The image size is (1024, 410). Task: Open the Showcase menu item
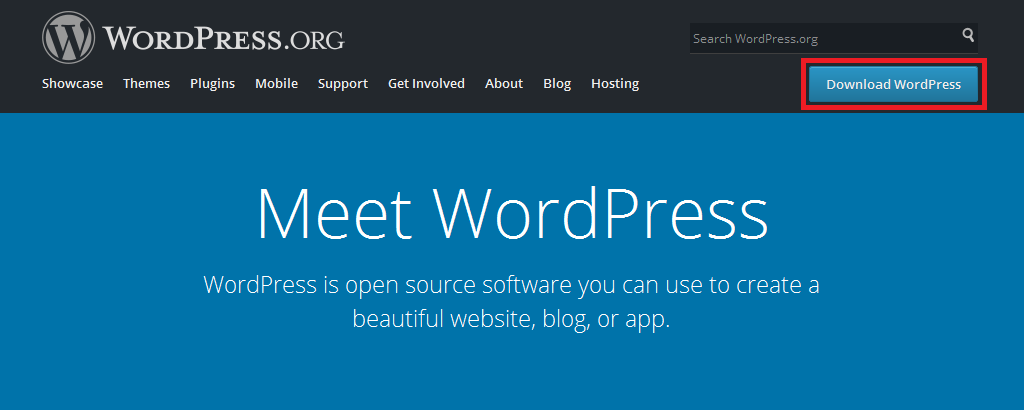(72, 84)
